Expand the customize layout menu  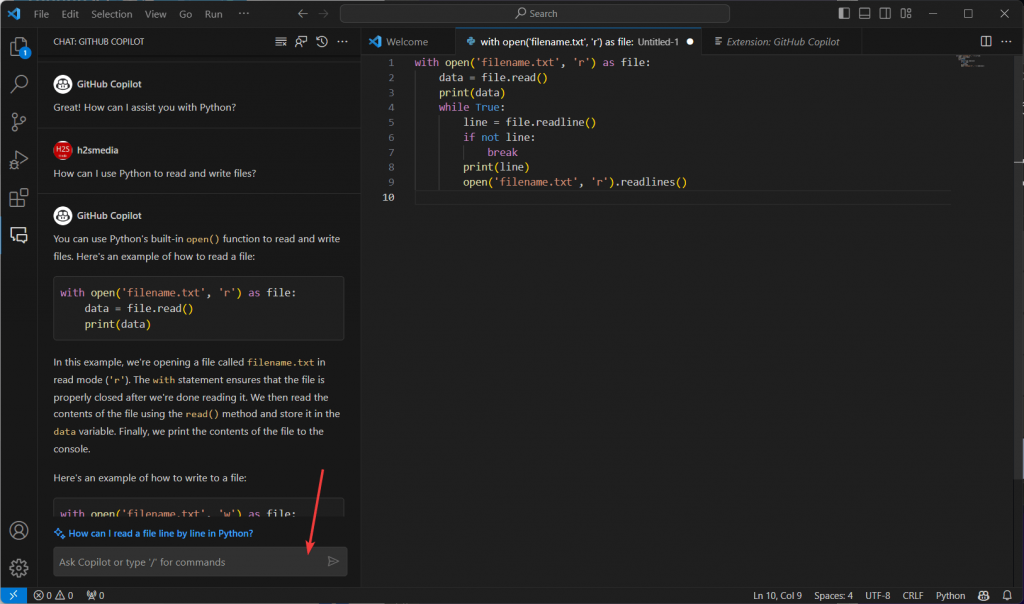click(907, 13)
